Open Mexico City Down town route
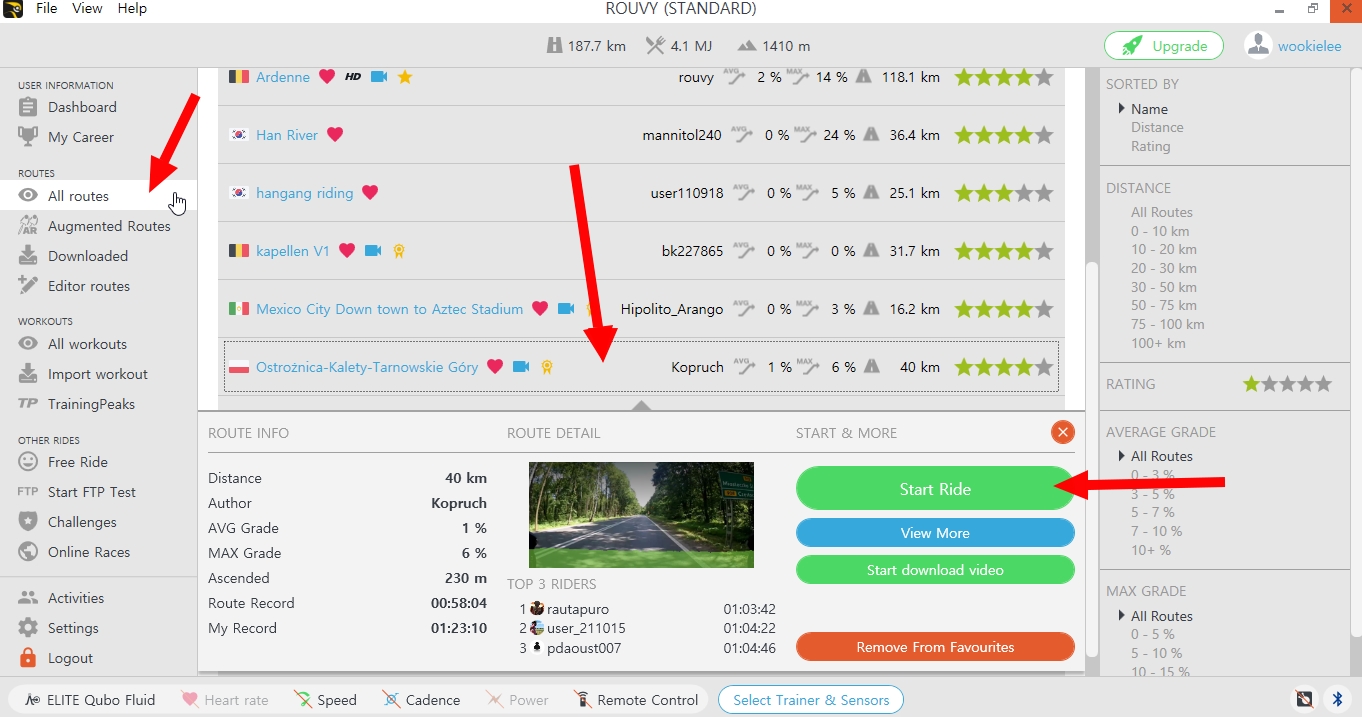 tap(390, 309)
